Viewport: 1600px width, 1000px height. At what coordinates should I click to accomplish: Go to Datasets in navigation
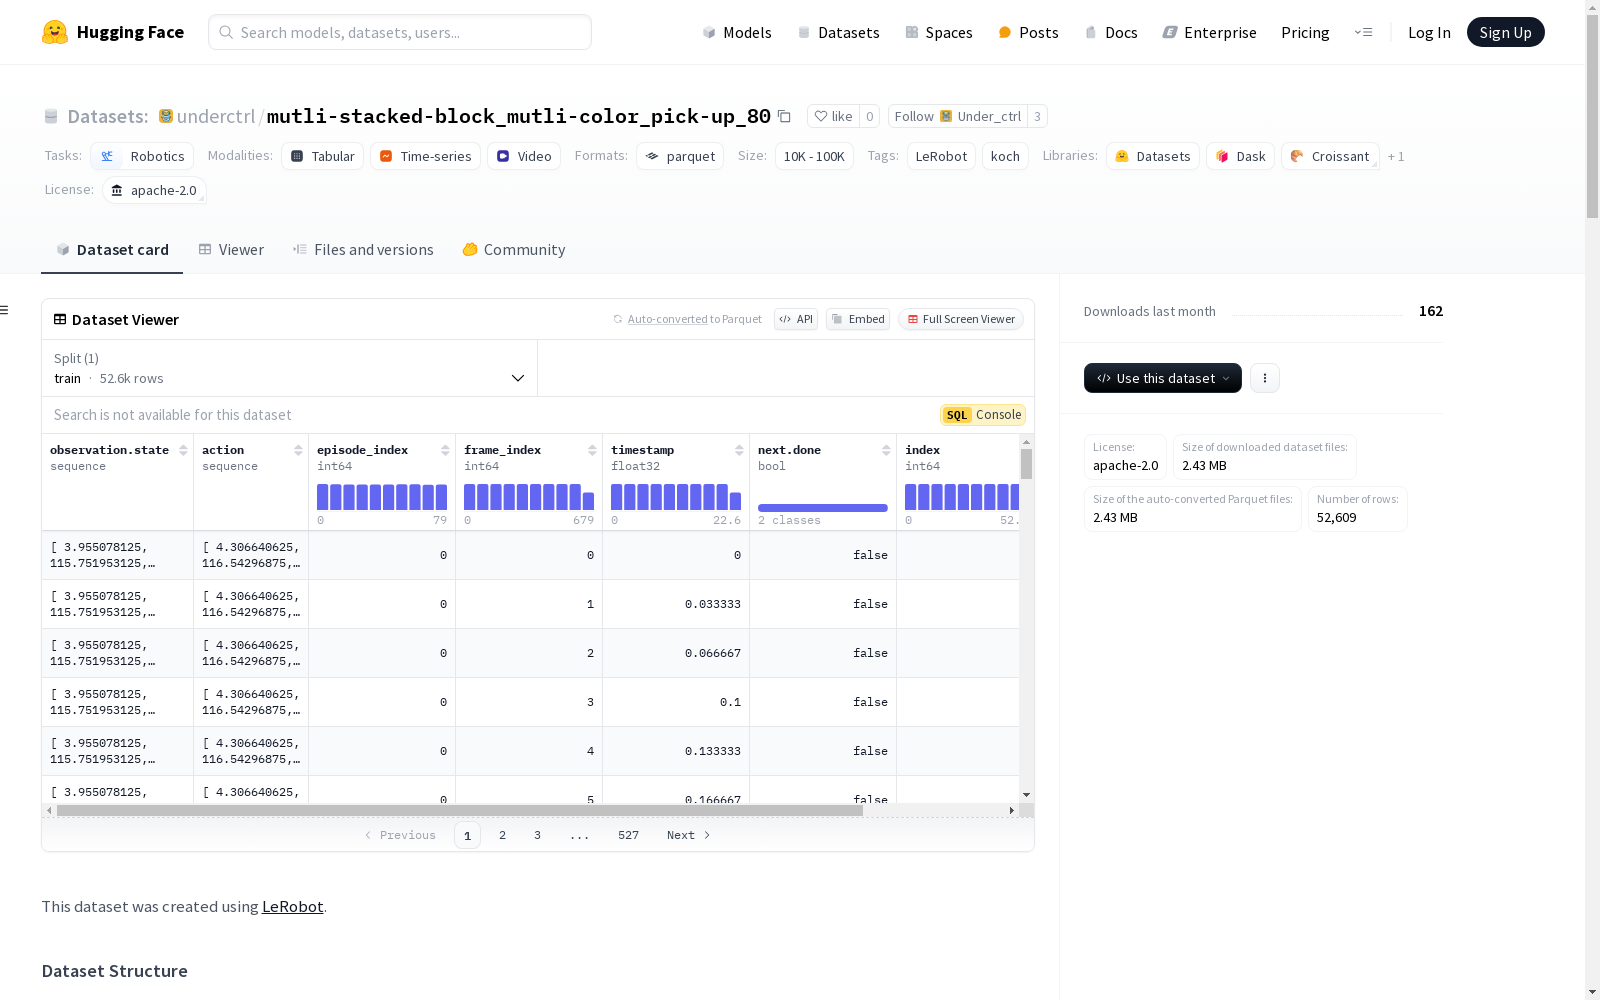(838, 32)
